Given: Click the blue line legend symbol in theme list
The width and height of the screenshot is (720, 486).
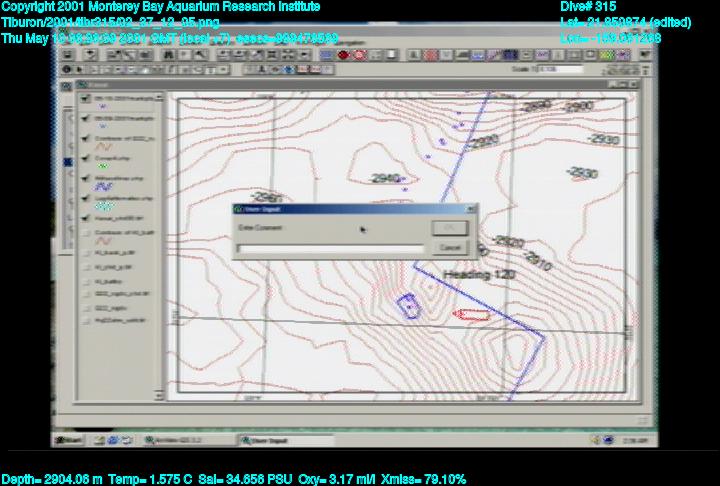Looking at the screenshot, I should [101, 187].
